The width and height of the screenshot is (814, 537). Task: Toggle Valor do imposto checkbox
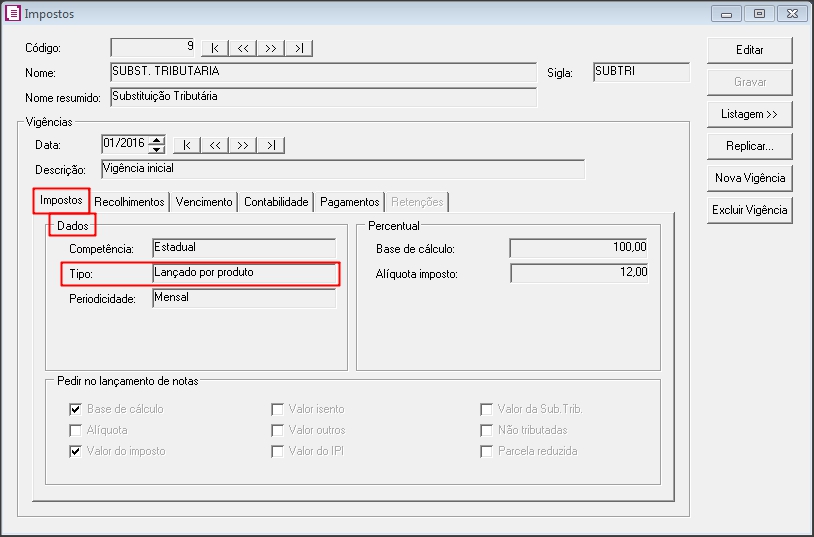click(75, 451)
